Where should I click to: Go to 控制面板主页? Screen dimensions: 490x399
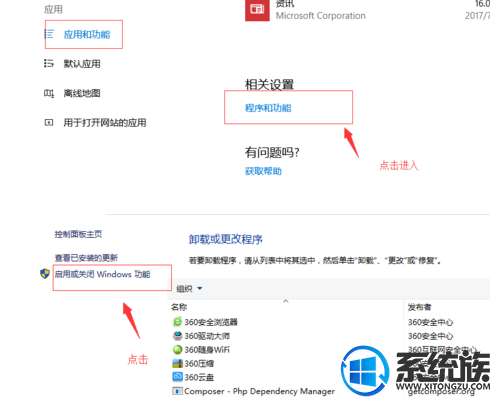[x=78, y=234]
